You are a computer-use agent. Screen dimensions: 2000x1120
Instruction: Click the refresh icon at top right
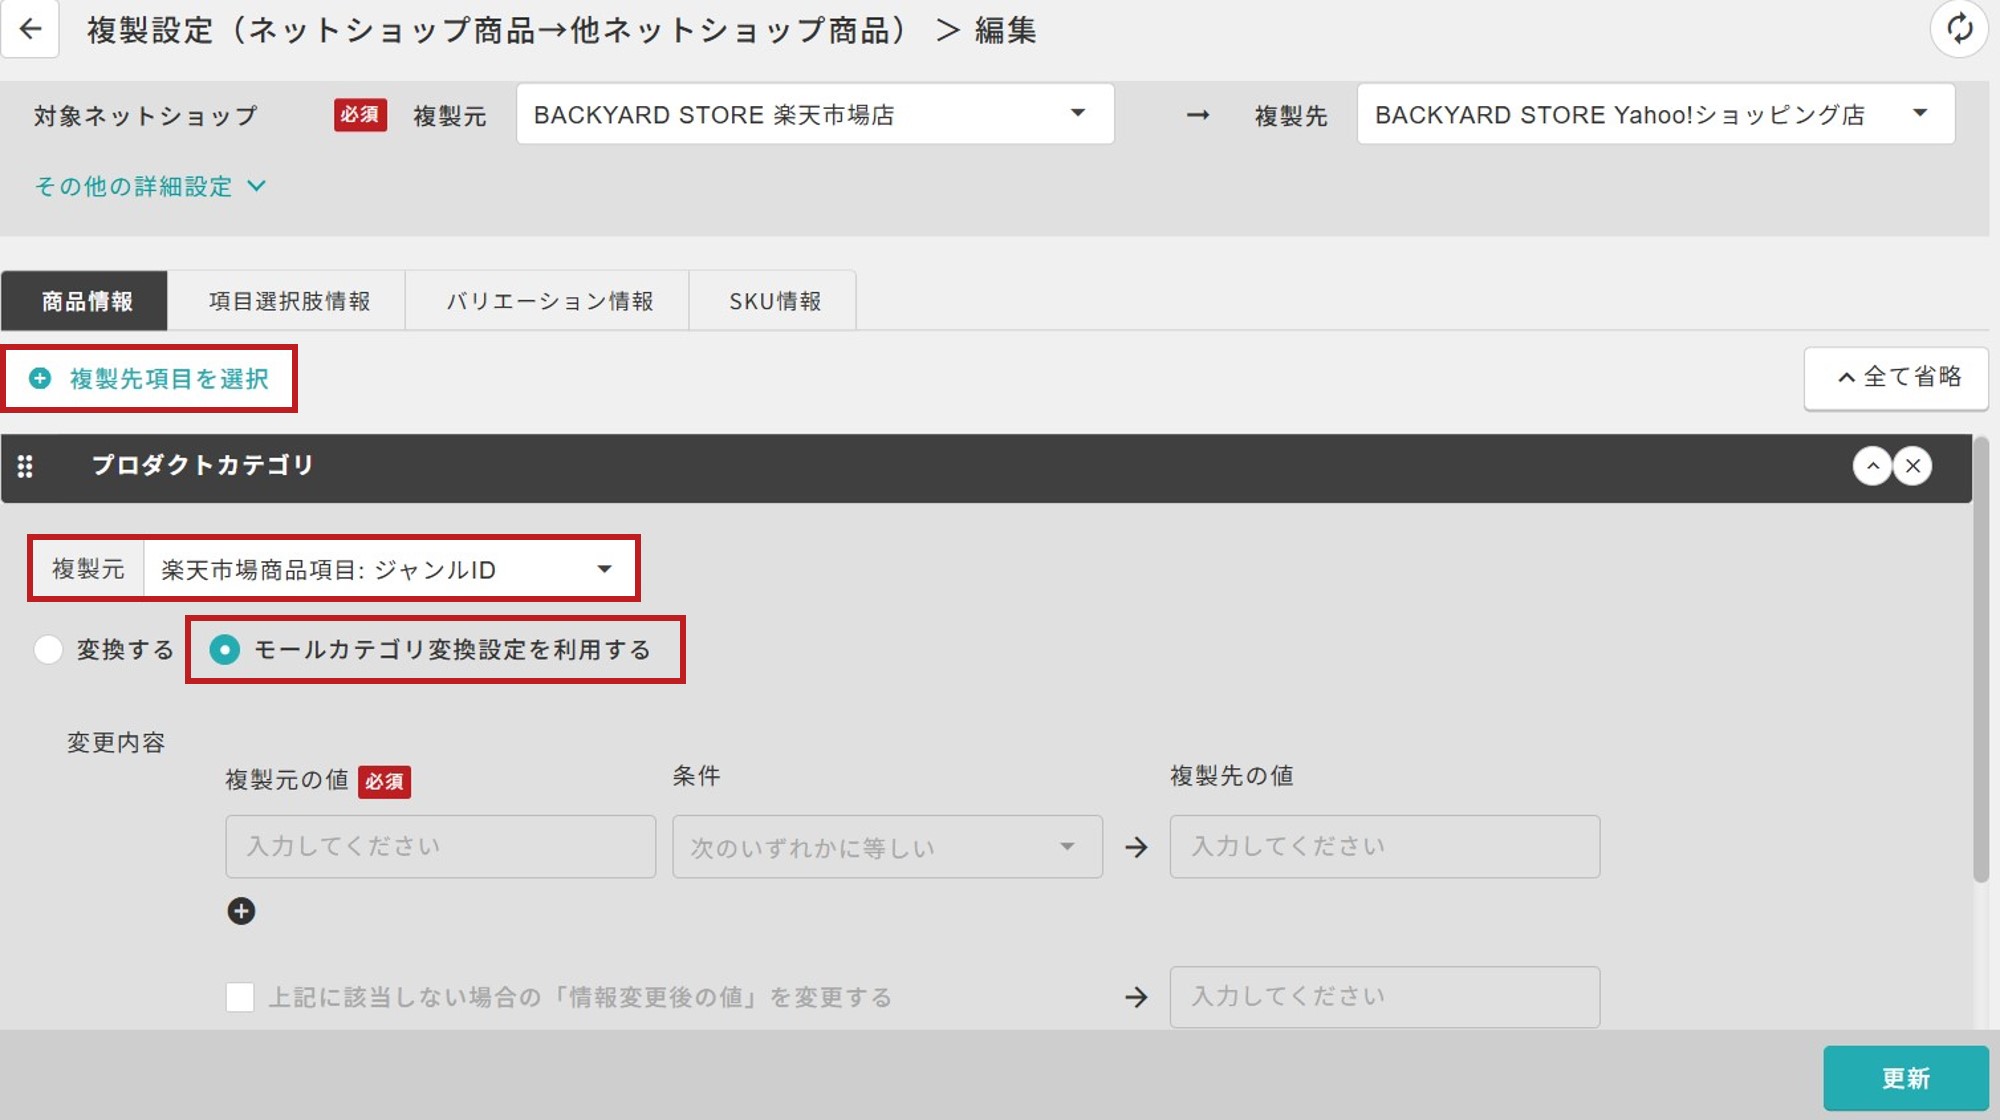coord(1959,29)
